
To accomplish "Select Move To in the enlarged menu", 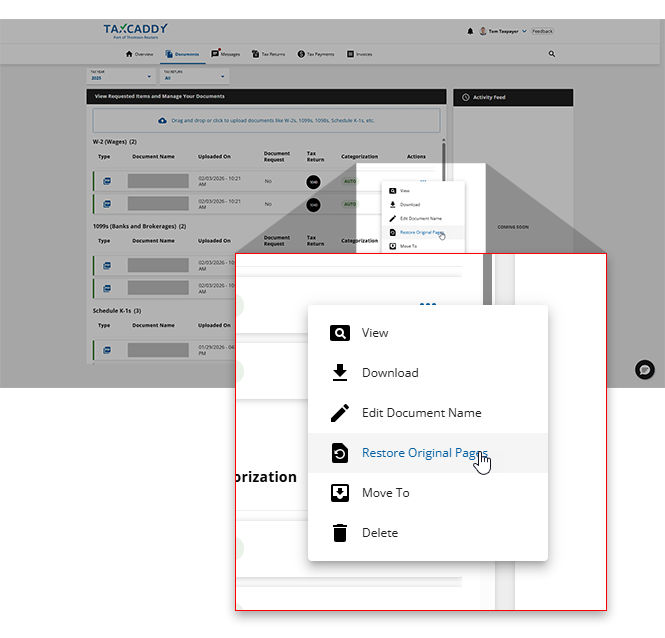I will [428, 493].
